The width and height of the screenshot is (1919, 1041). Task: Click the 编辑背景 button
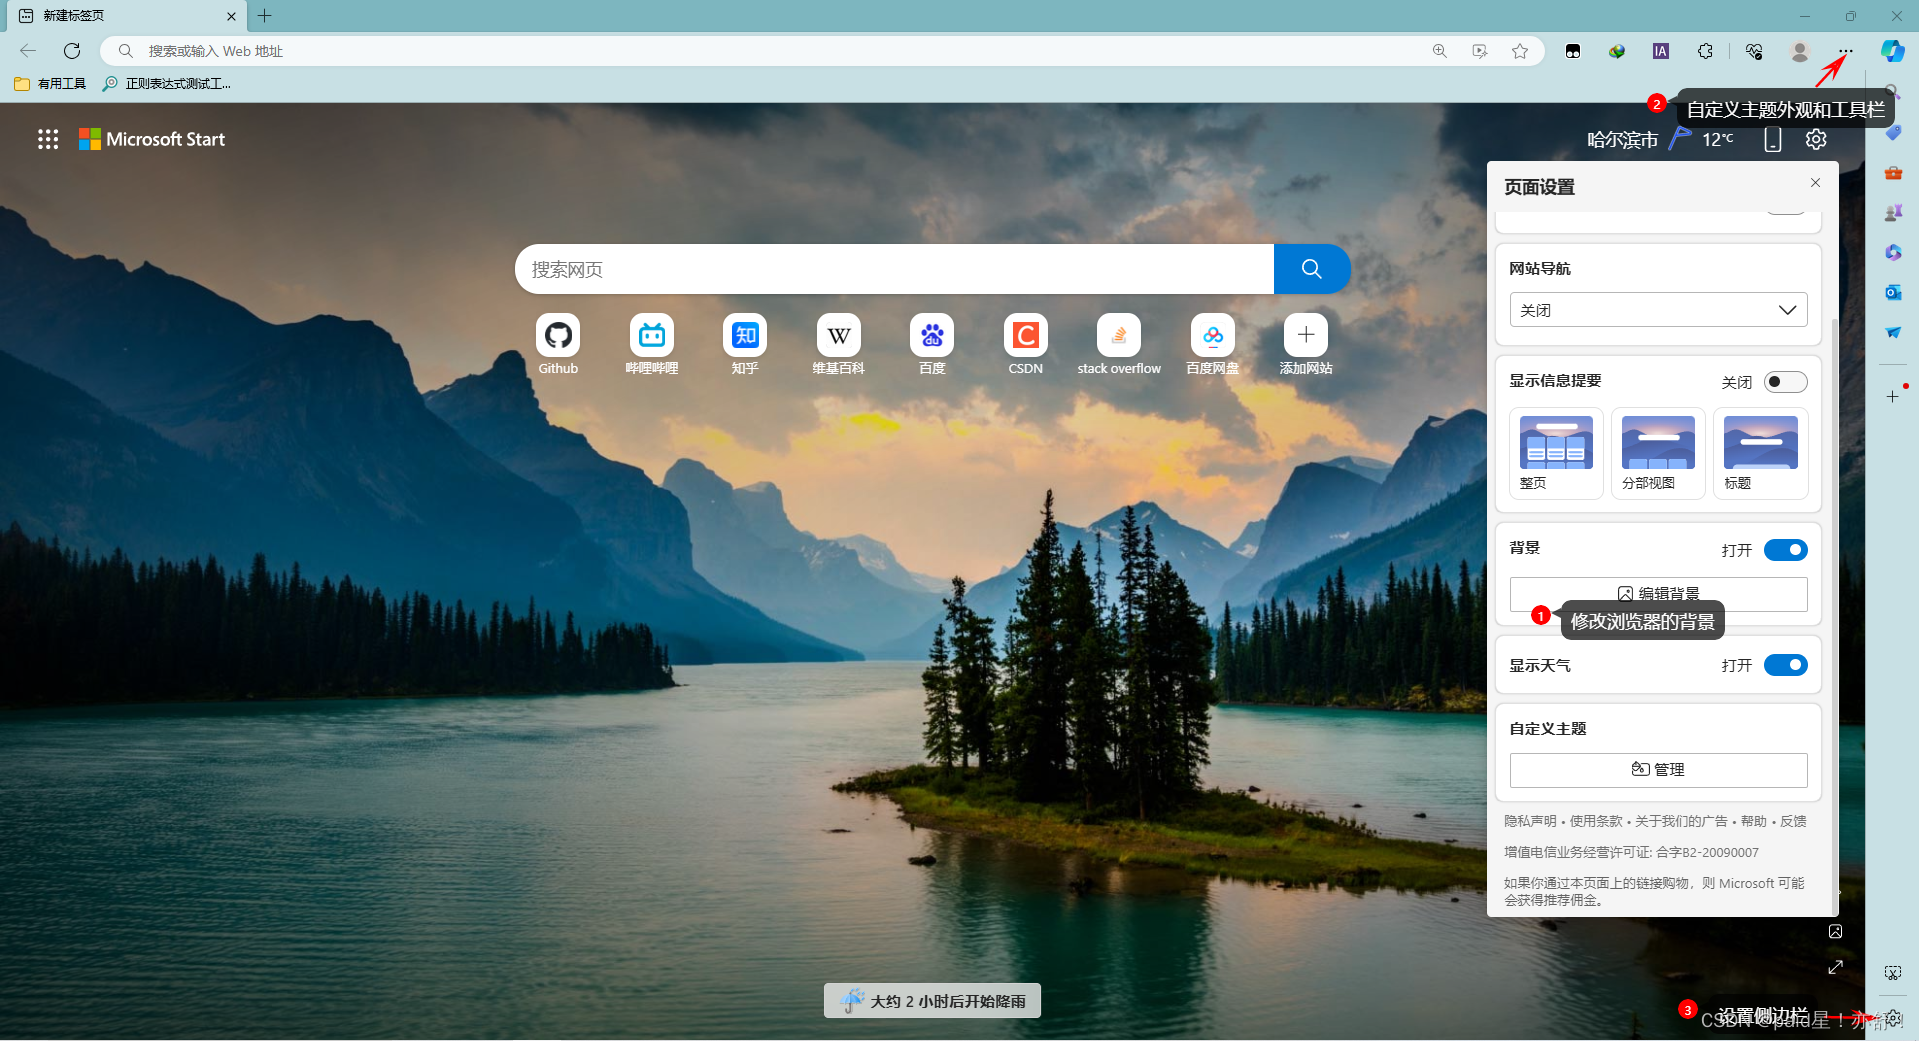[1658, 593]
